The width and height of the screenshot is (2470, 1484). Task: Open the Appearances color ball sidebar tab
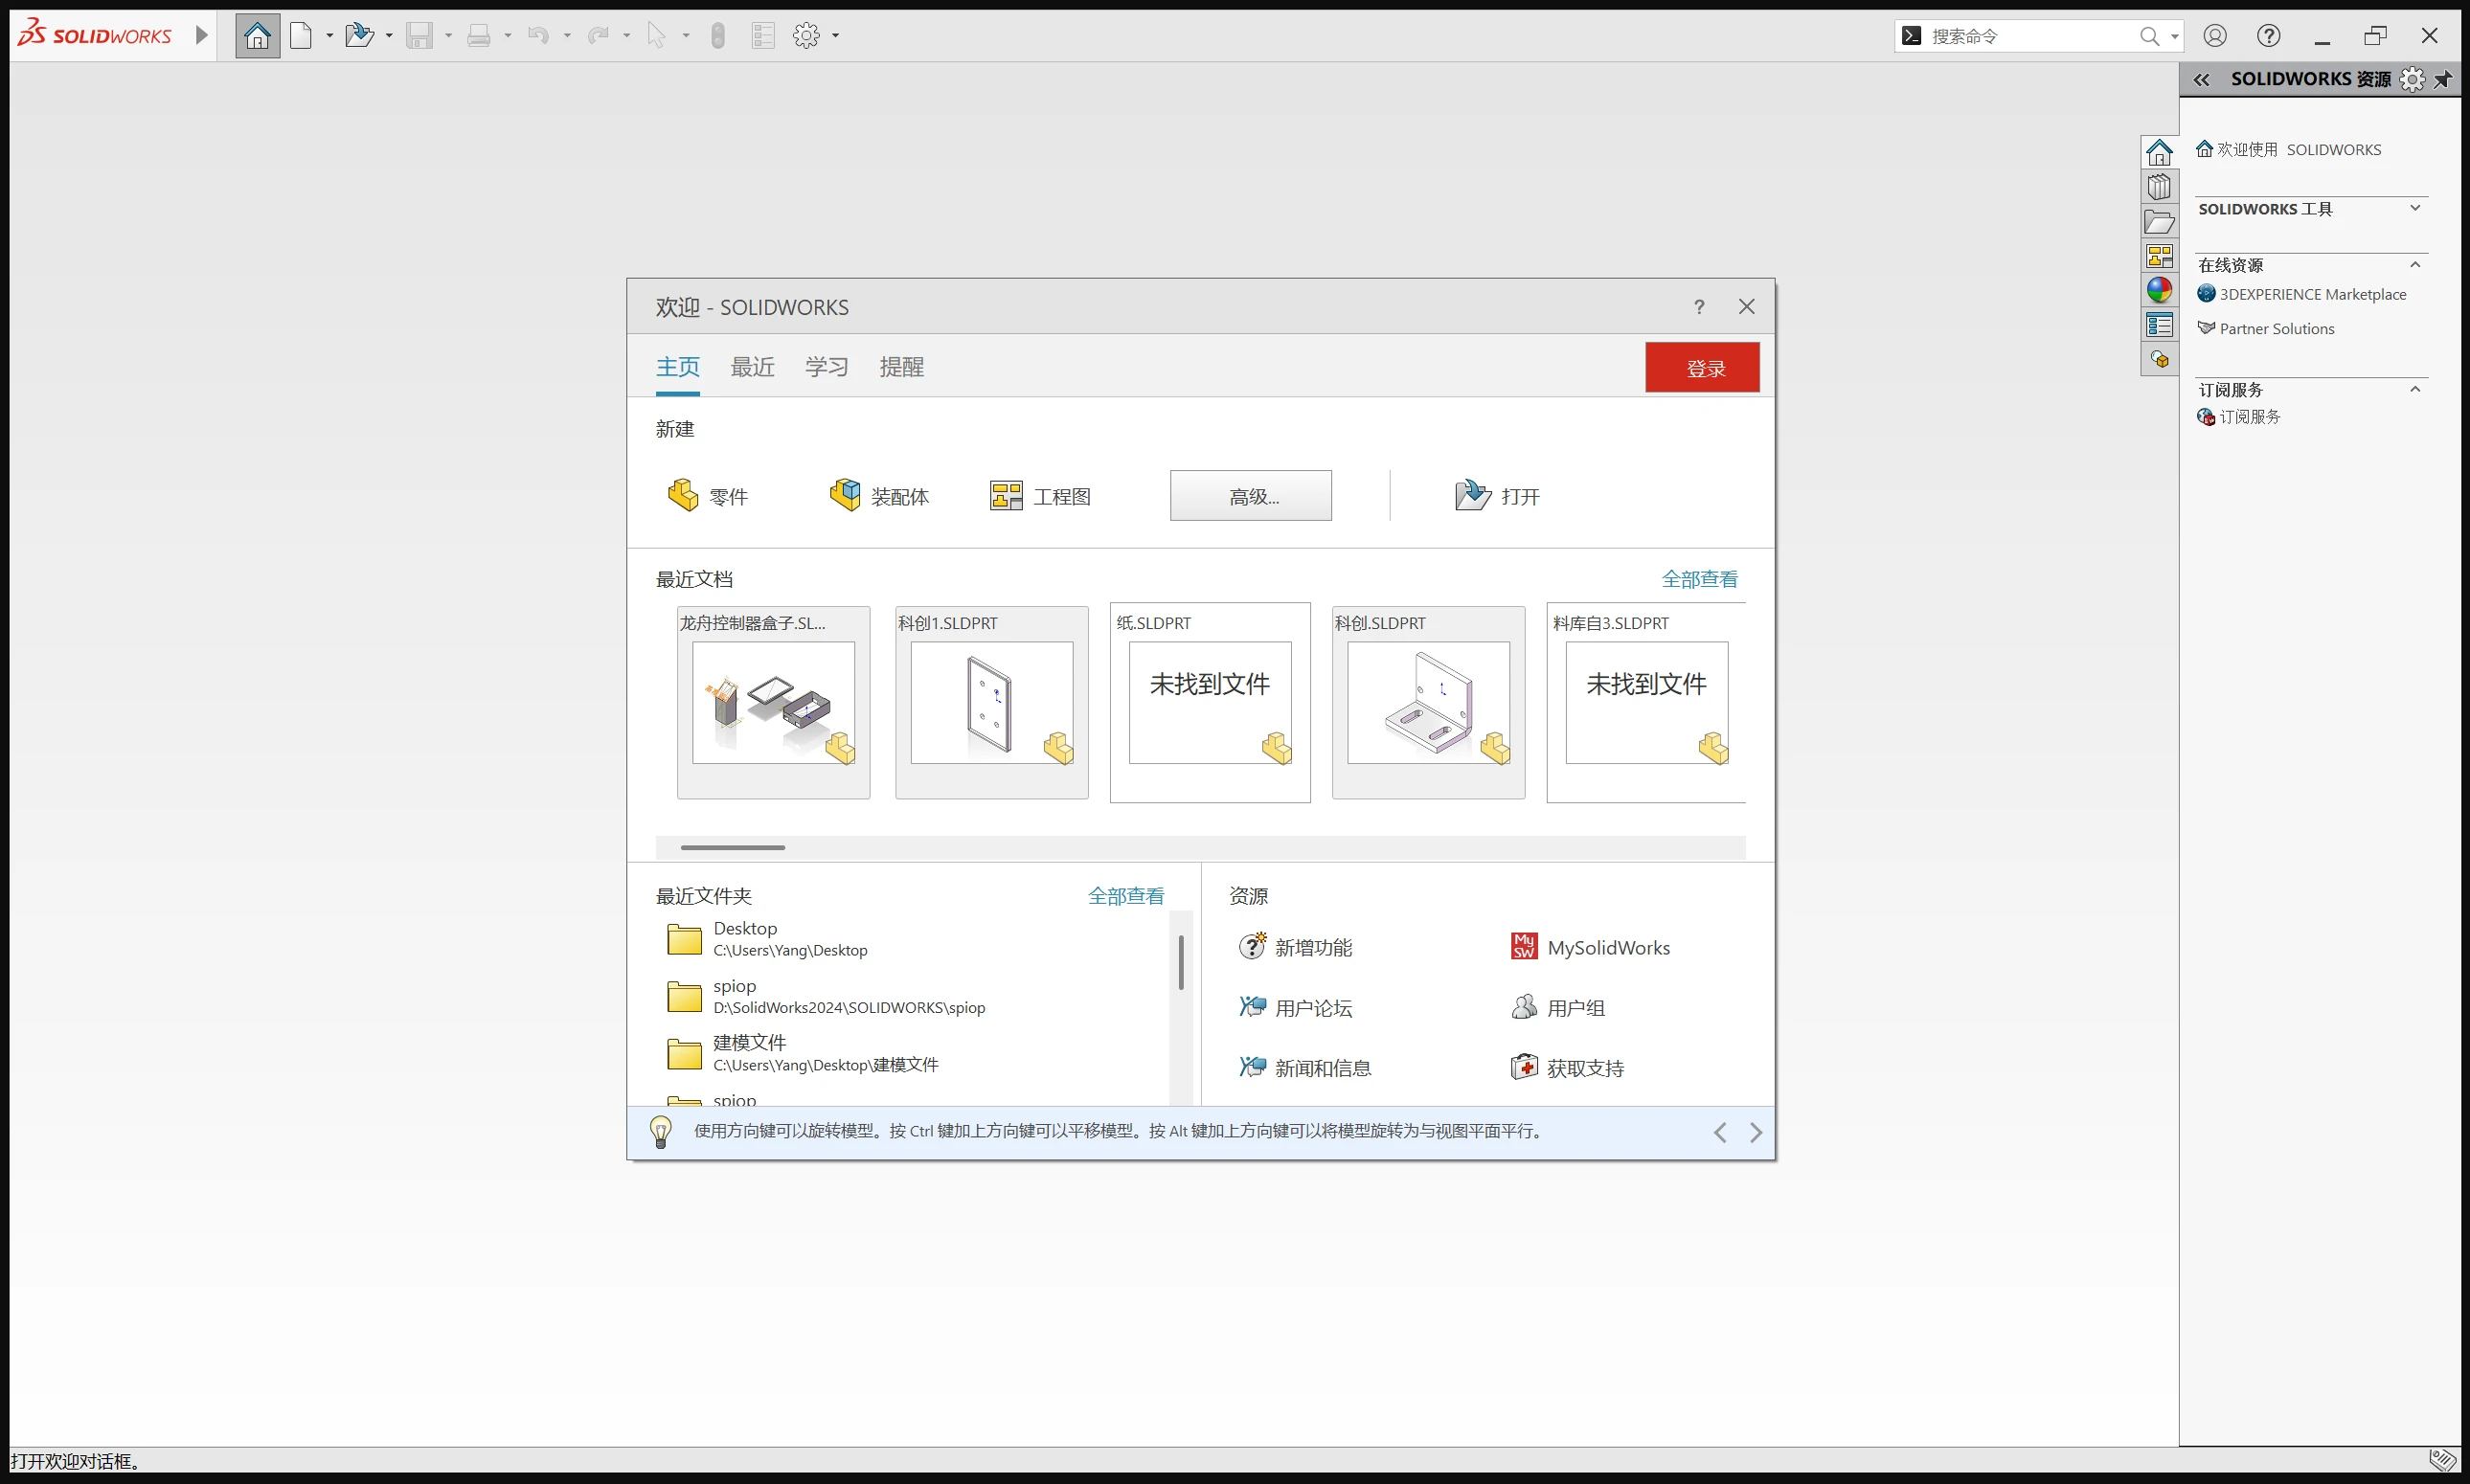2159,290
